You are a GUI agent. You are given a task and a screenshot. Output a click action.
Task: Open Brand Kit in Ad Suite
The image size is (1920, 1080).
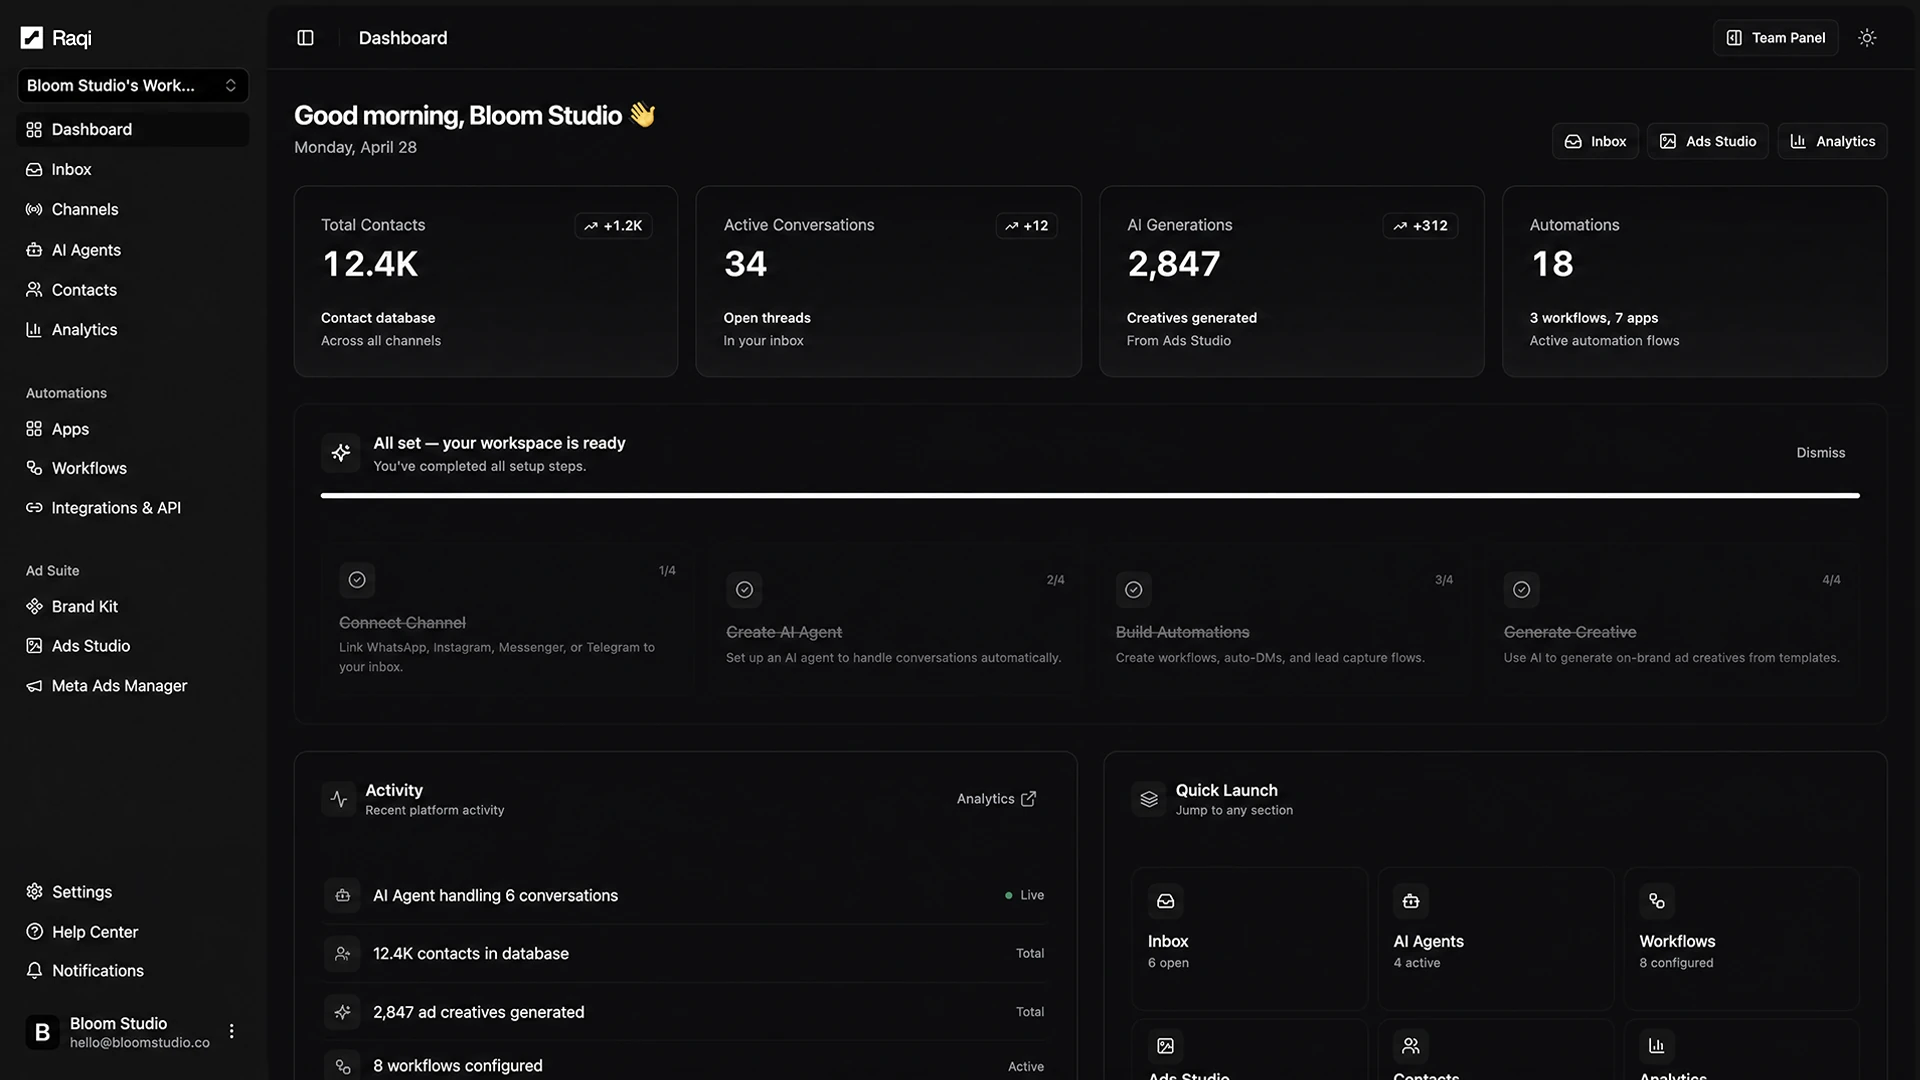coord(133,607)
